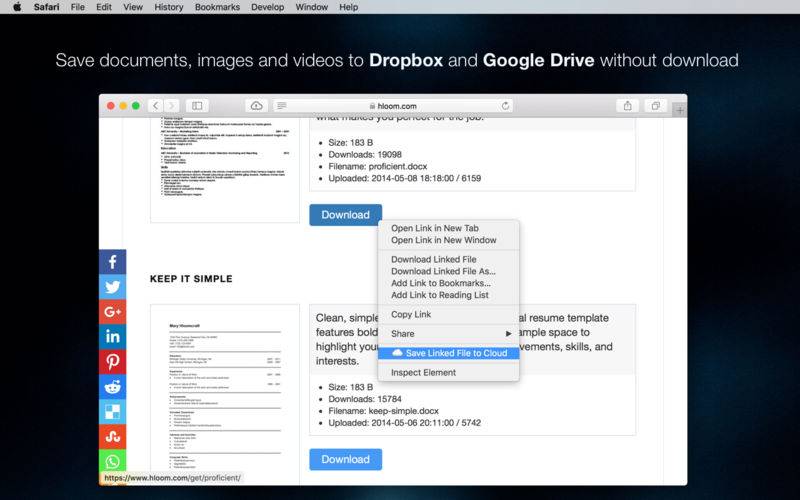Click the 'Filename: proficient.docx' text
The height and width of the screenshot is (500, 800).
click(x=378, y=166)
